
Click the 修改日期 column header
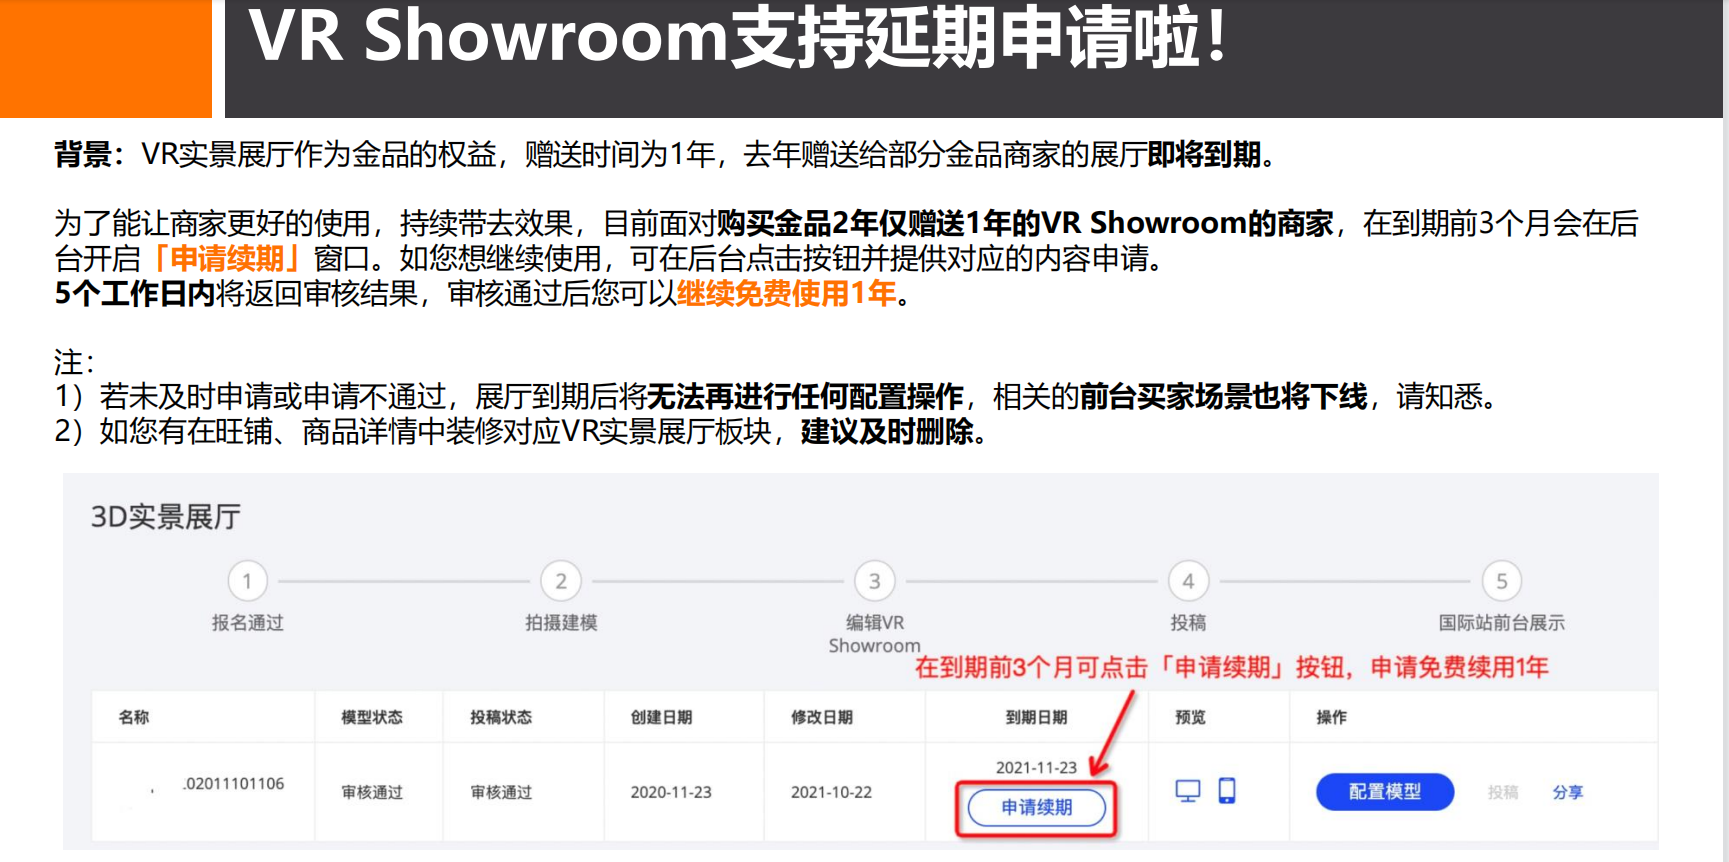[822, 717]
